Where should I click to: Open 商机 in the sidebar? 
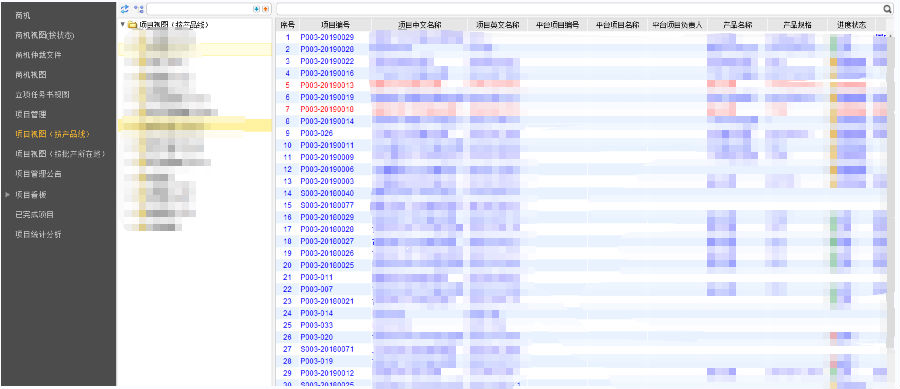coord(23,15)
